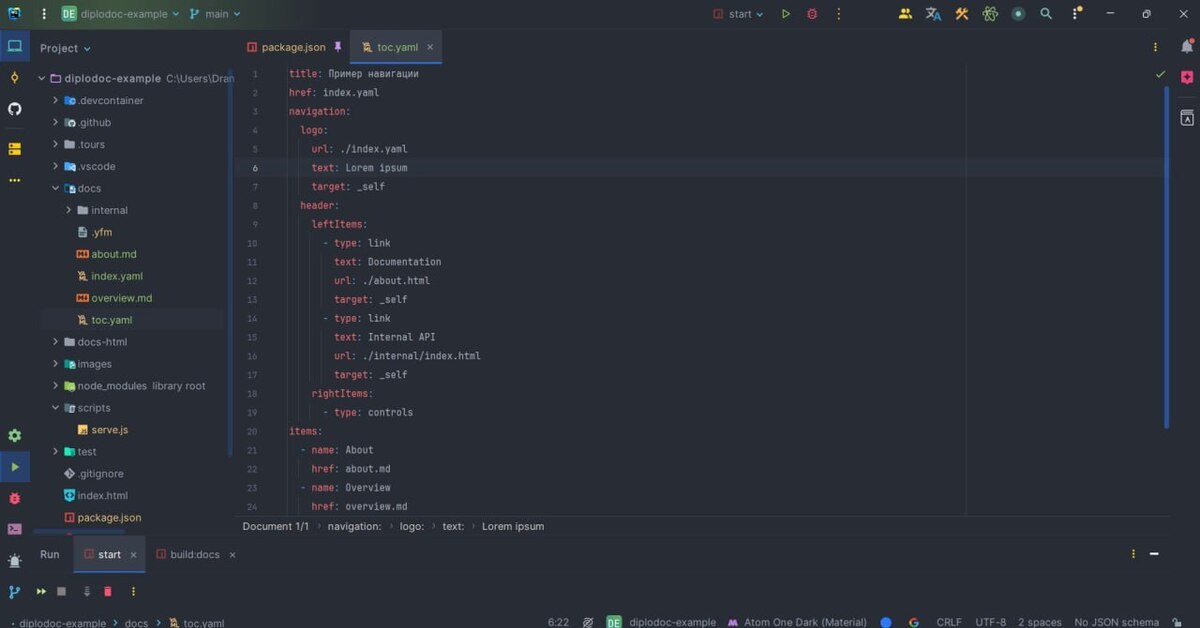The image size is (1200, 628).
Task: Click the notifications bell icon
Action: click(x=1187, y=47)
